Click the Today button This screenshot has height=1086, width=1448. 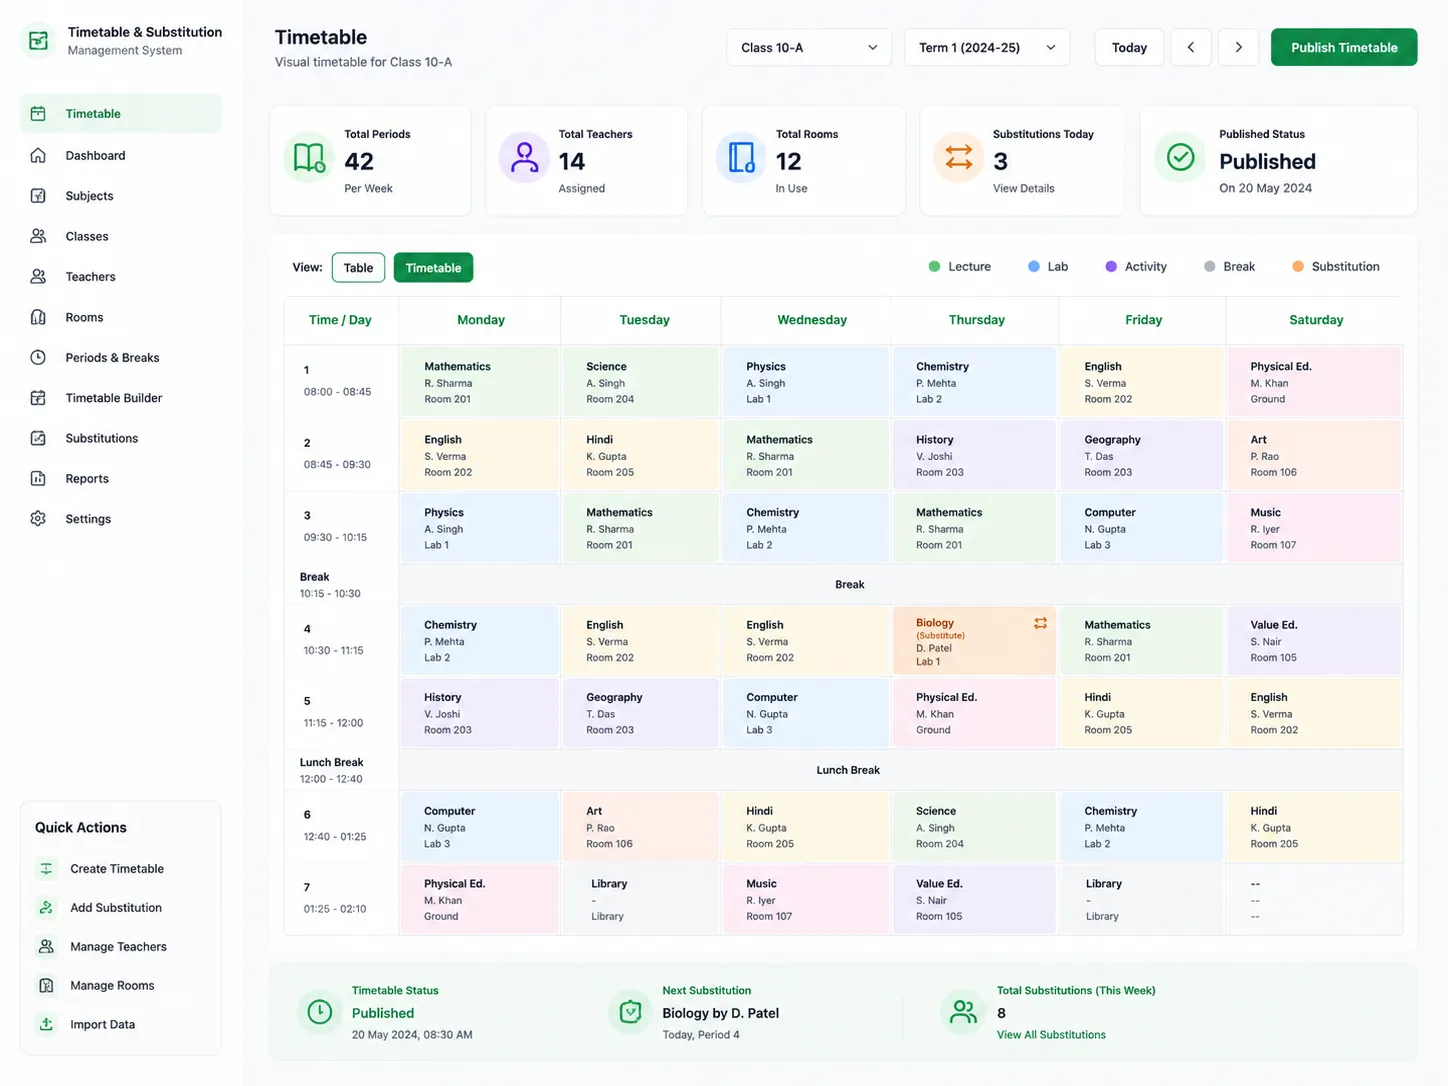(x=1129, y=48)
